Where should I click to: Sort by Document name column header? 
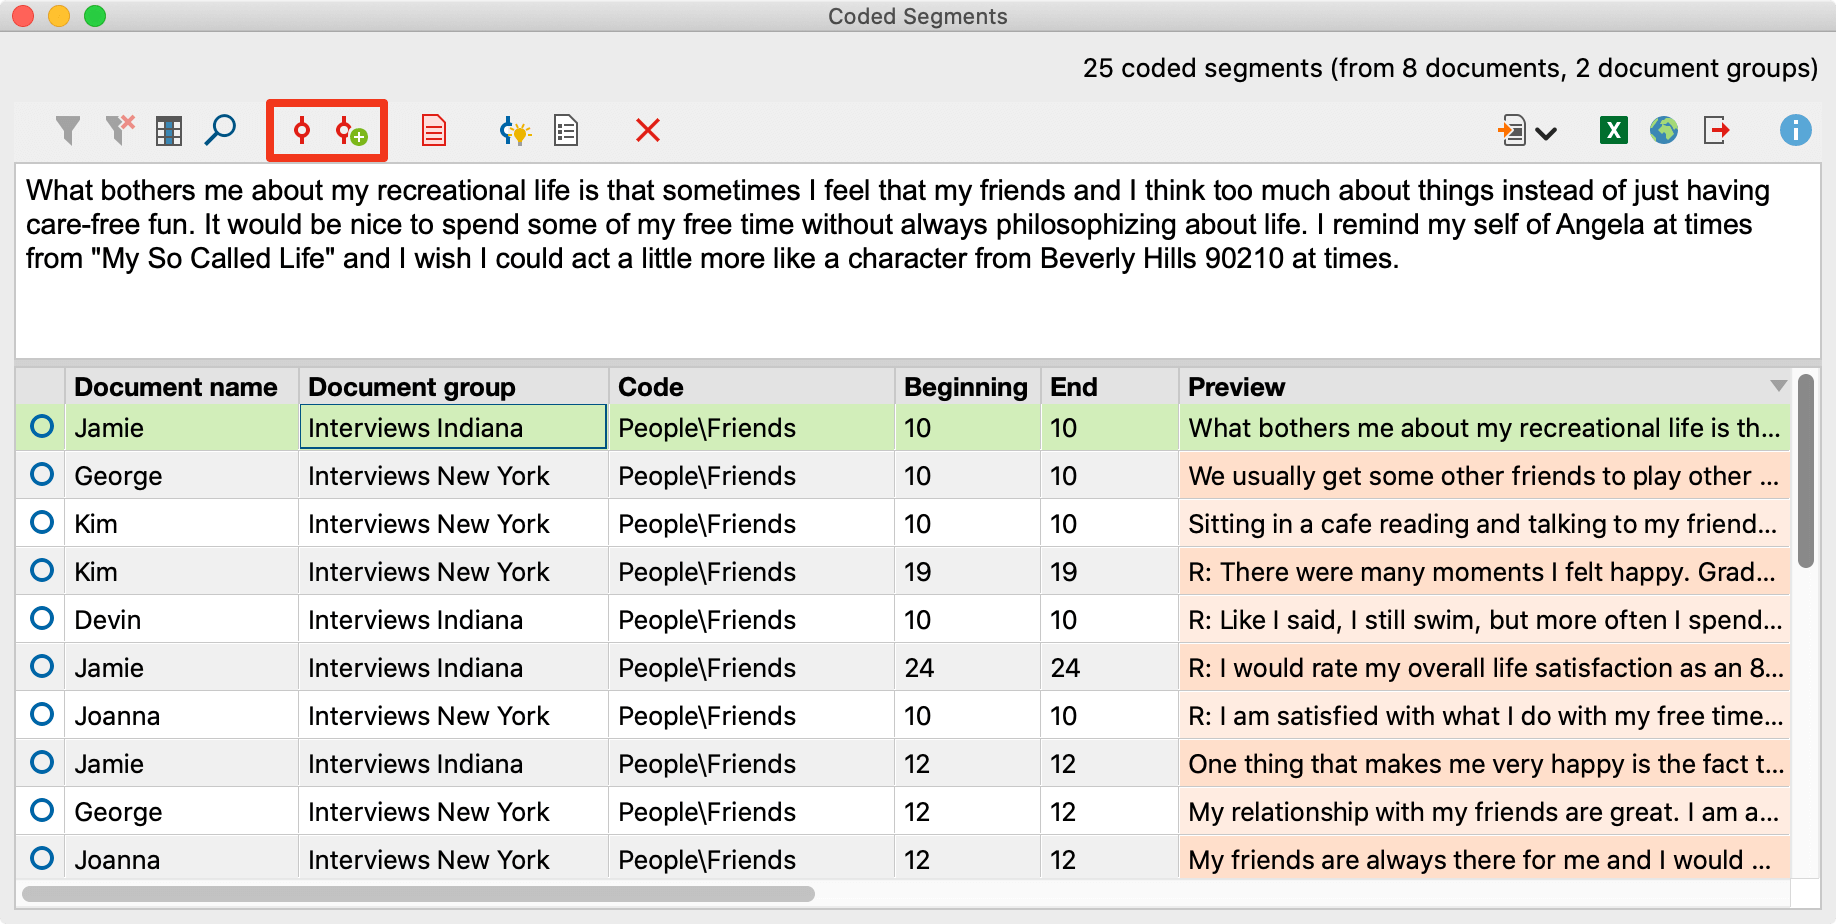[176, 387]
